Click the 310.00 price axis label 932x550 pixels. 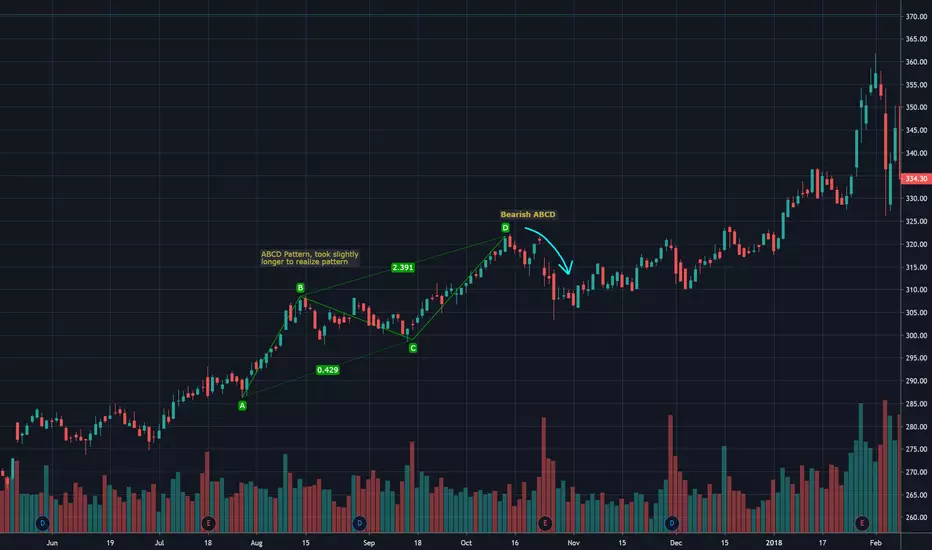(x=917, y=290)
